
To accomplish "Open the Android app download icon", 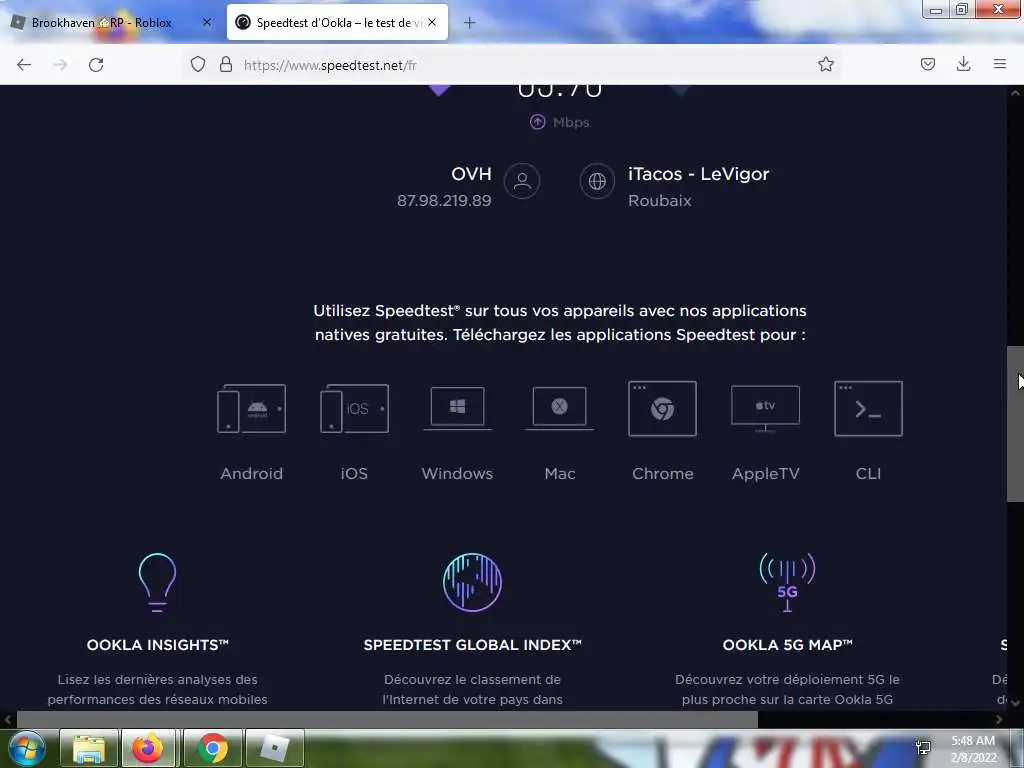I will tap(251, 409).
